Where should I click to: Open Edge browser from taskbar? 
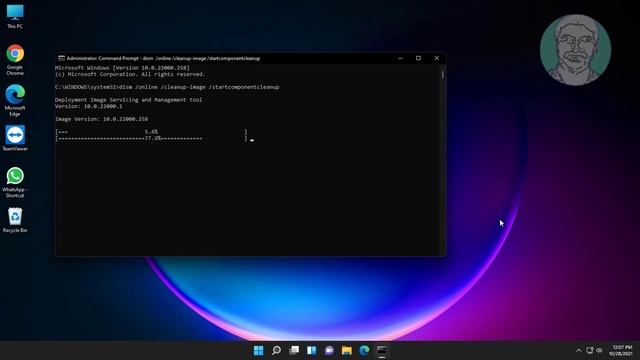tap(364, 351)
